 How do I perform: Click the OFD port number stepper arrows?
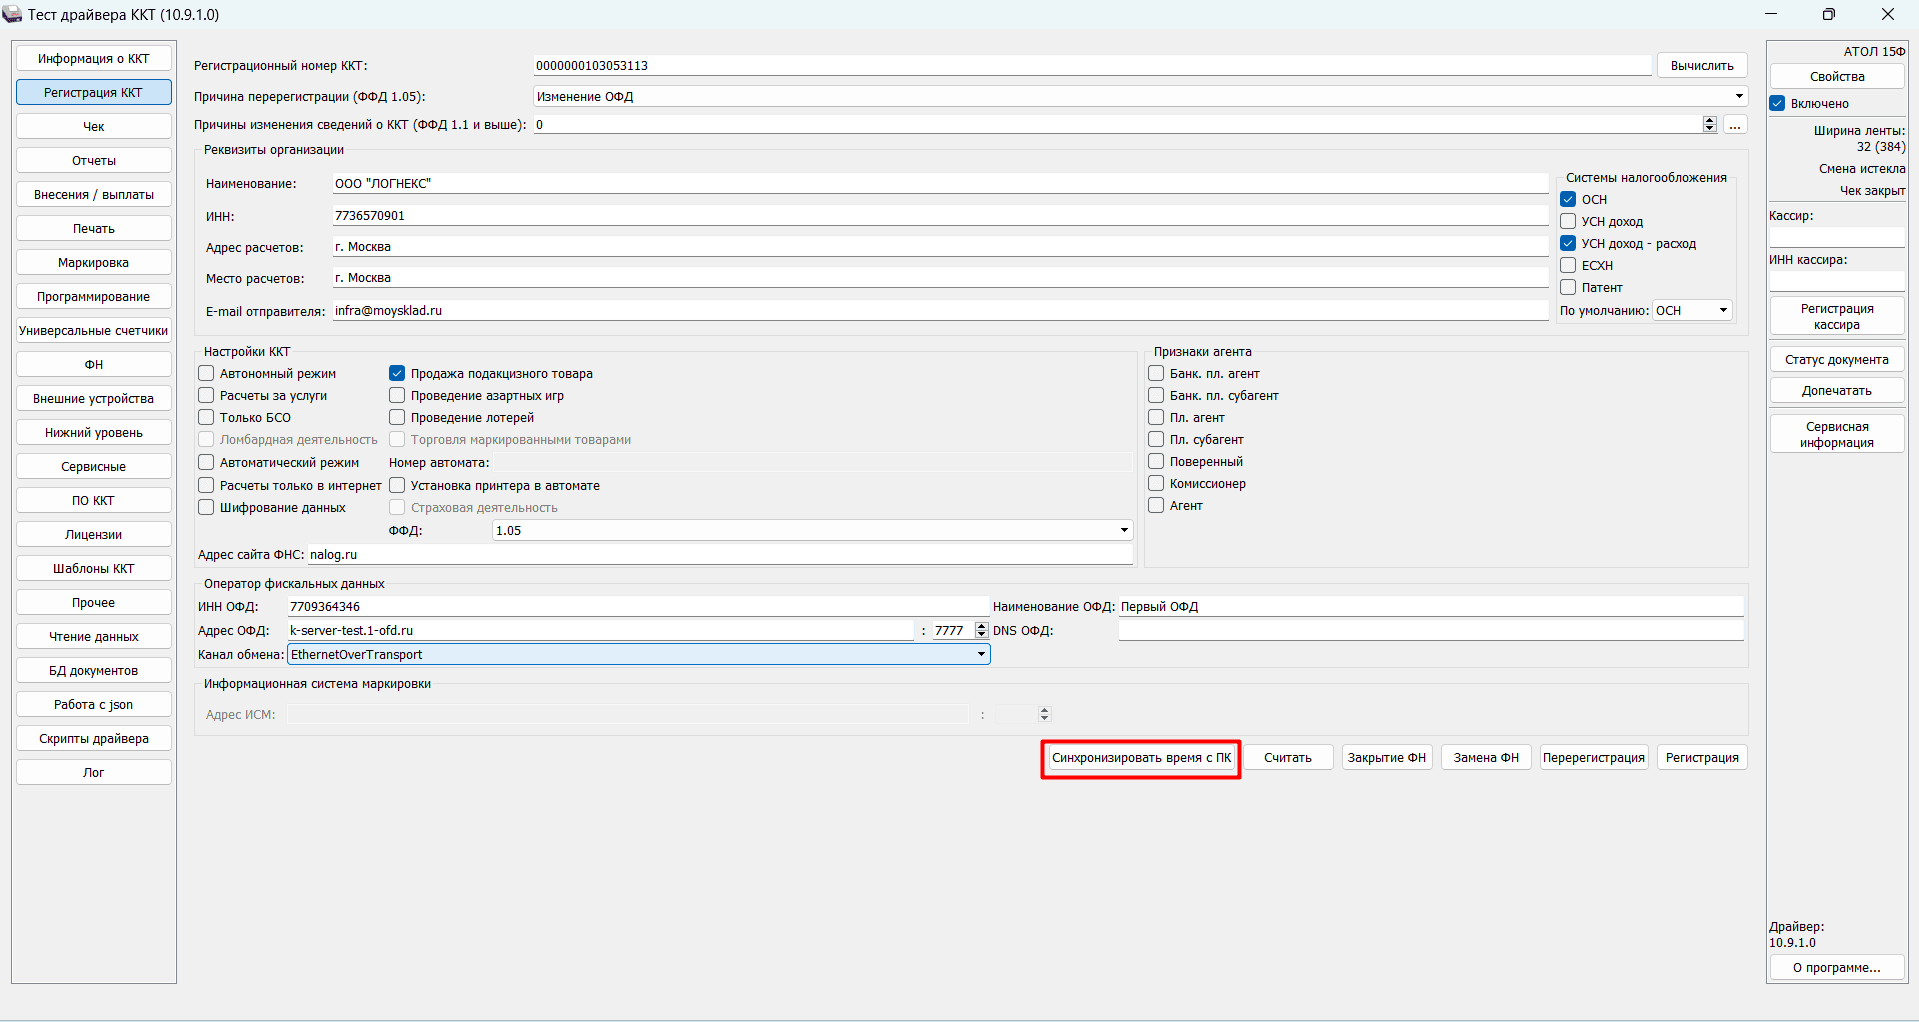tap(981, 630)
